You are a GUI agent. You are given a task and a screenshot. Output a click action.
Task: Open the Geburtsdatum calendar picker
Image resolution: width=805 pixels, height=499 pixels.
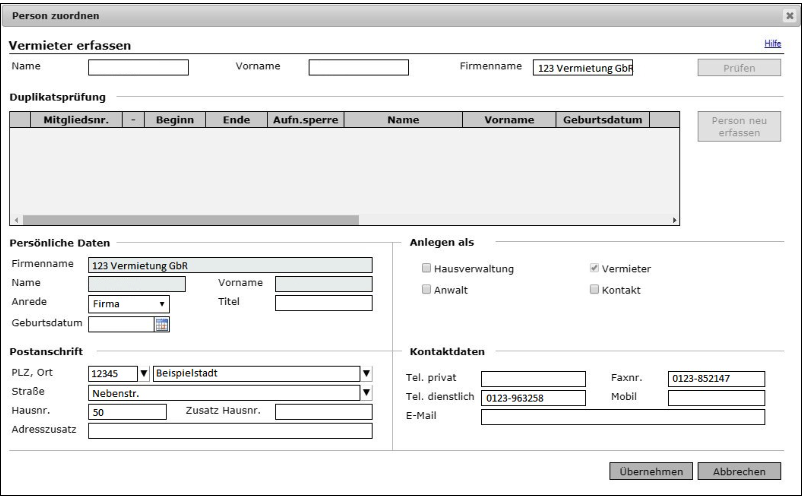162,324
